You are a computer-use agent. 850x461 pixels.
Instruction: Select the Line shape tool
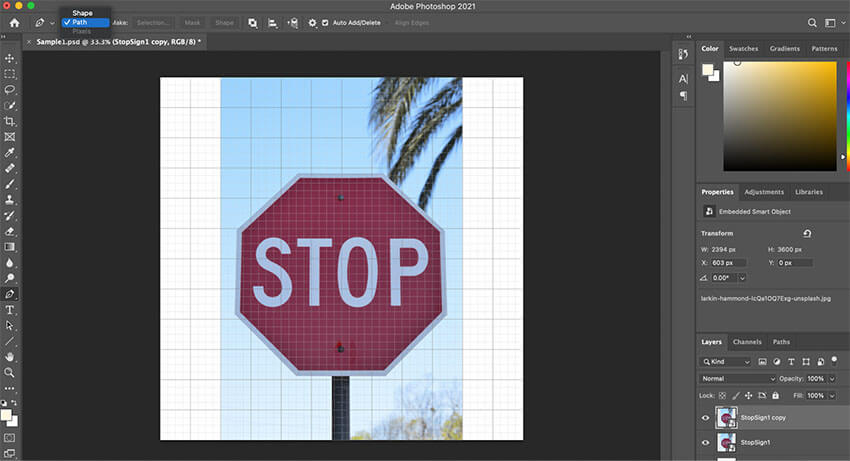tap(10, 341)
